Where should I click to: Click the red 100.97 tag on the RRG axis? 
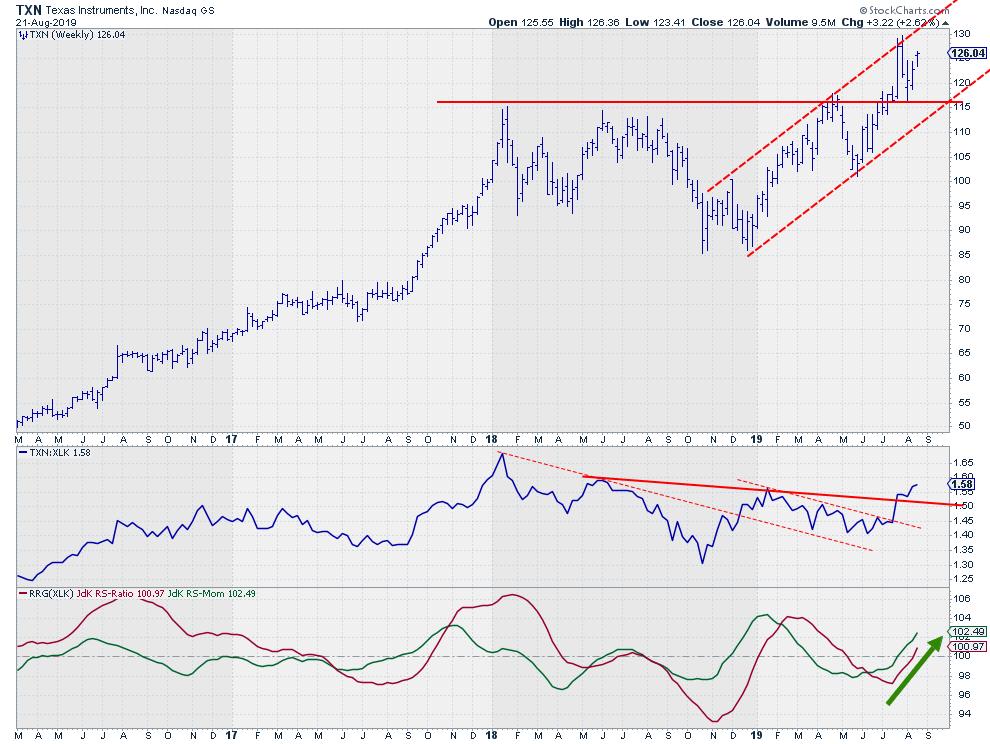967,646
